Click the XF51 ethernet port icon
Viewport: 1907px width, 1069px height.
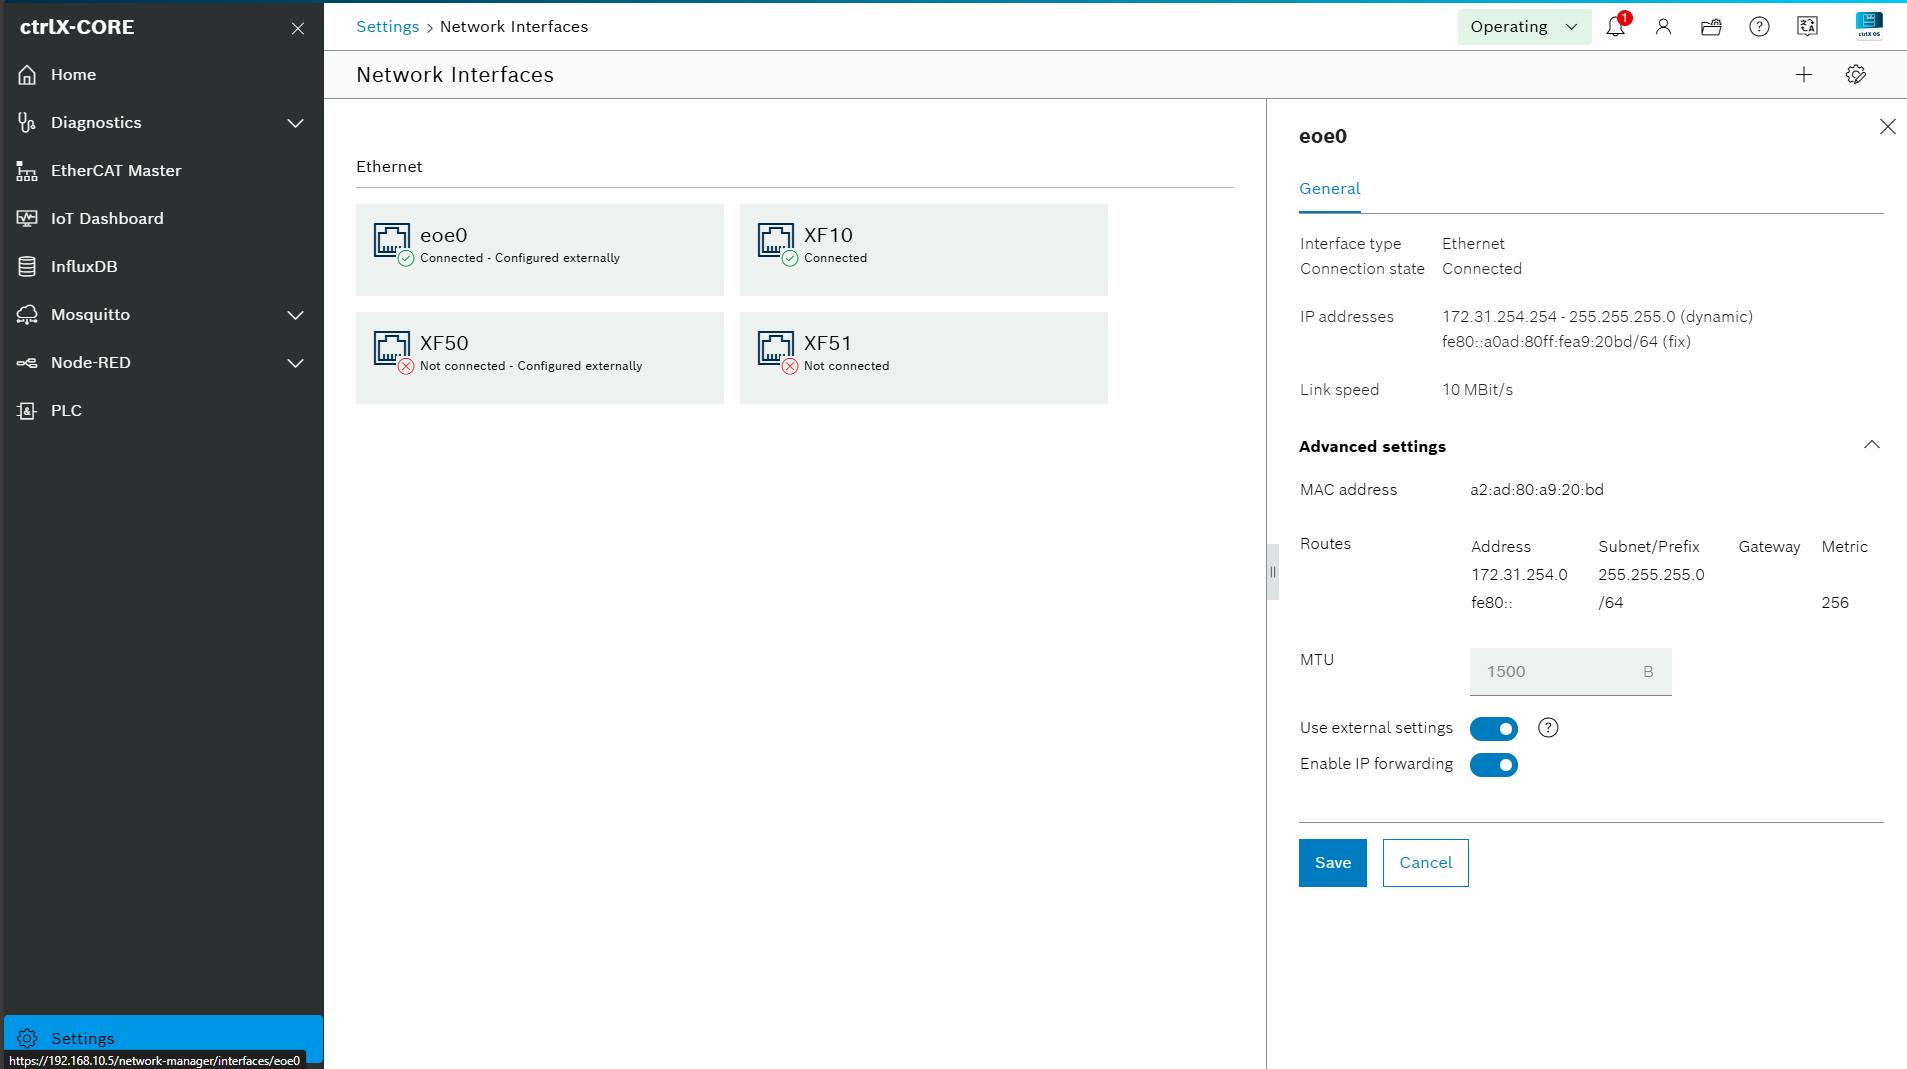tap(776, 349)
